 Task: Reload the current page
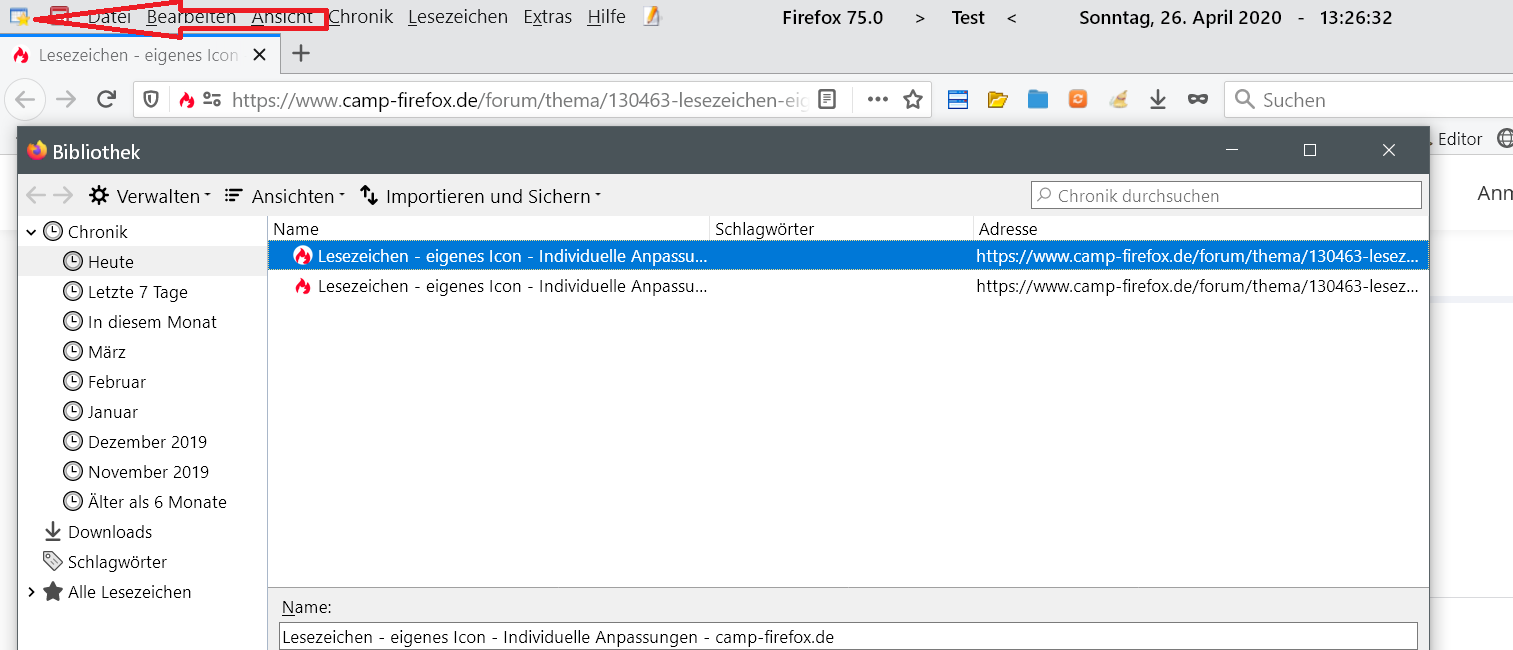107,99
